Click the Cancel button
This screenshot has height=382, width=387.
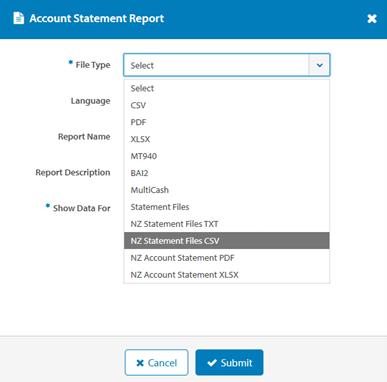pyautogui.click(x=156, y=362)
